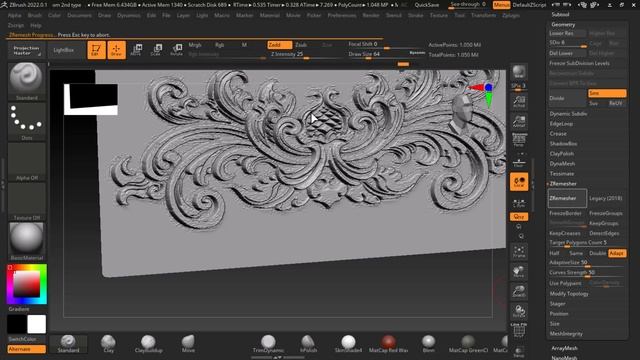Select the Move gizmo button in toolbar
Image resolution: width=640 pixels, height=360 pixels.
click(x=136, y=50)
